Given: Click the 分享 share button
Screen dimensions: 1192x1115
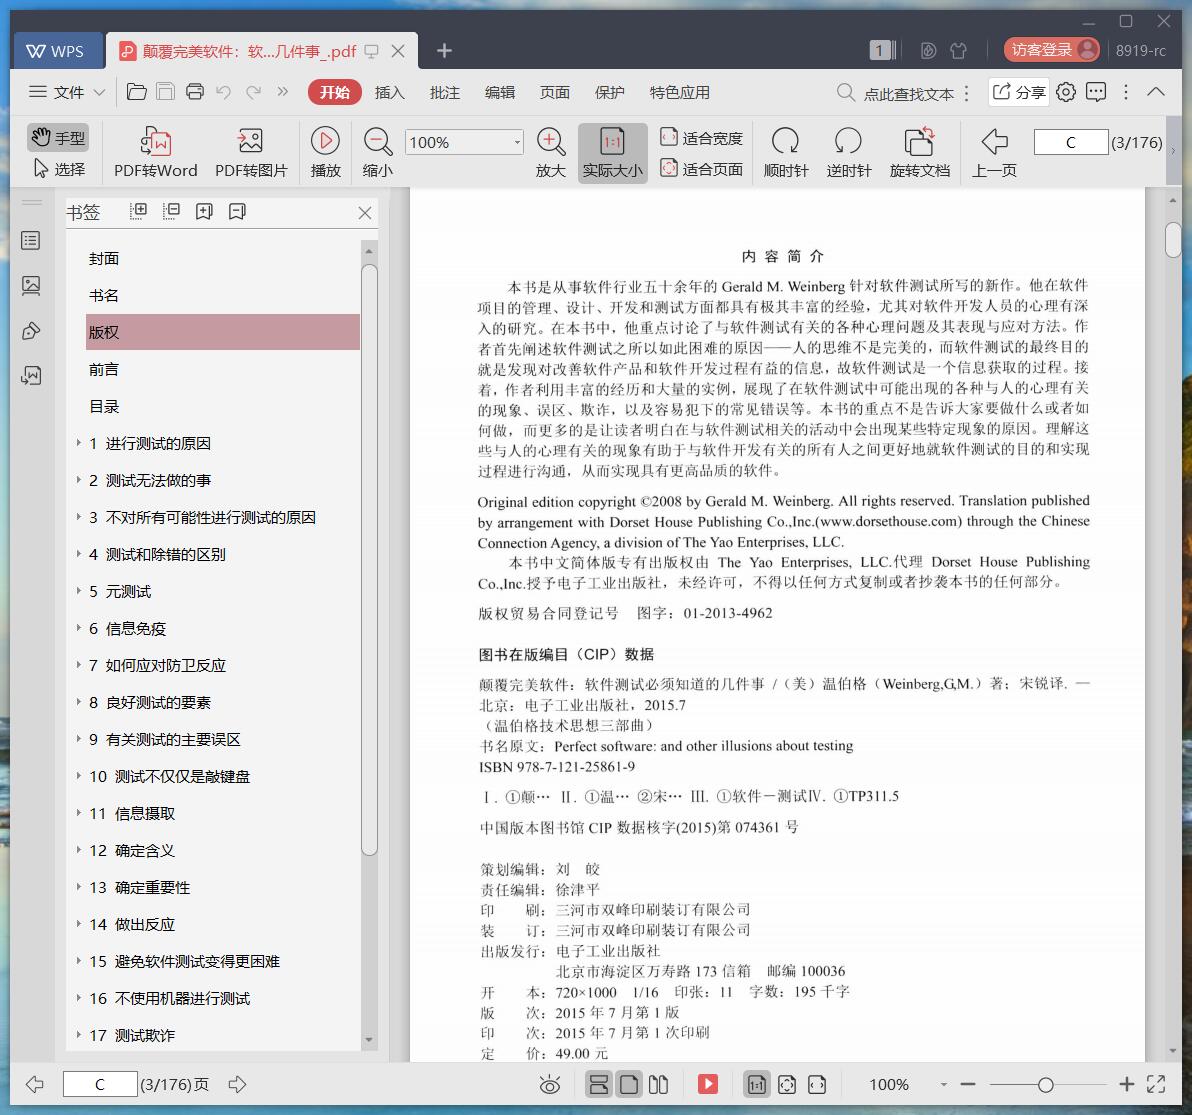Looking at the screenshot, I should click(1019, 92).
